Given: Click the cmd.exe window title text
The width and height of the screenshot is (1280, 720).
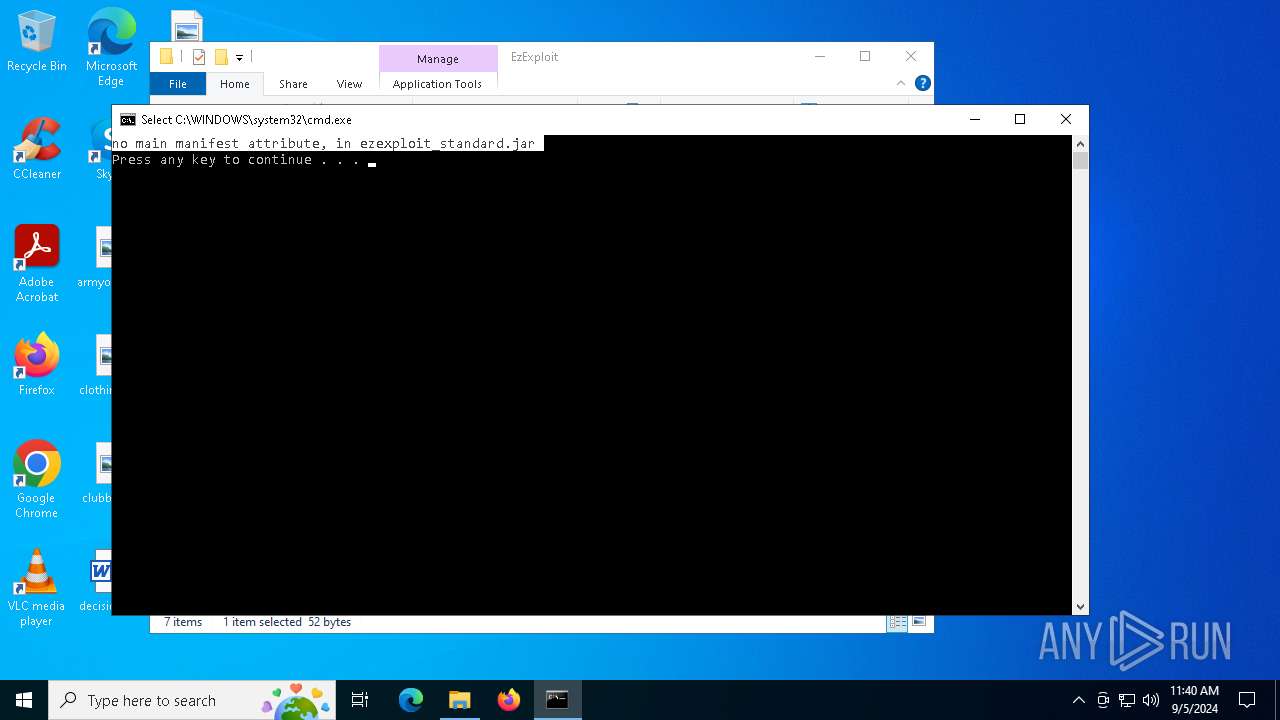Looking at the screenshot, I should pyautogui.click(x=246, y=120).
